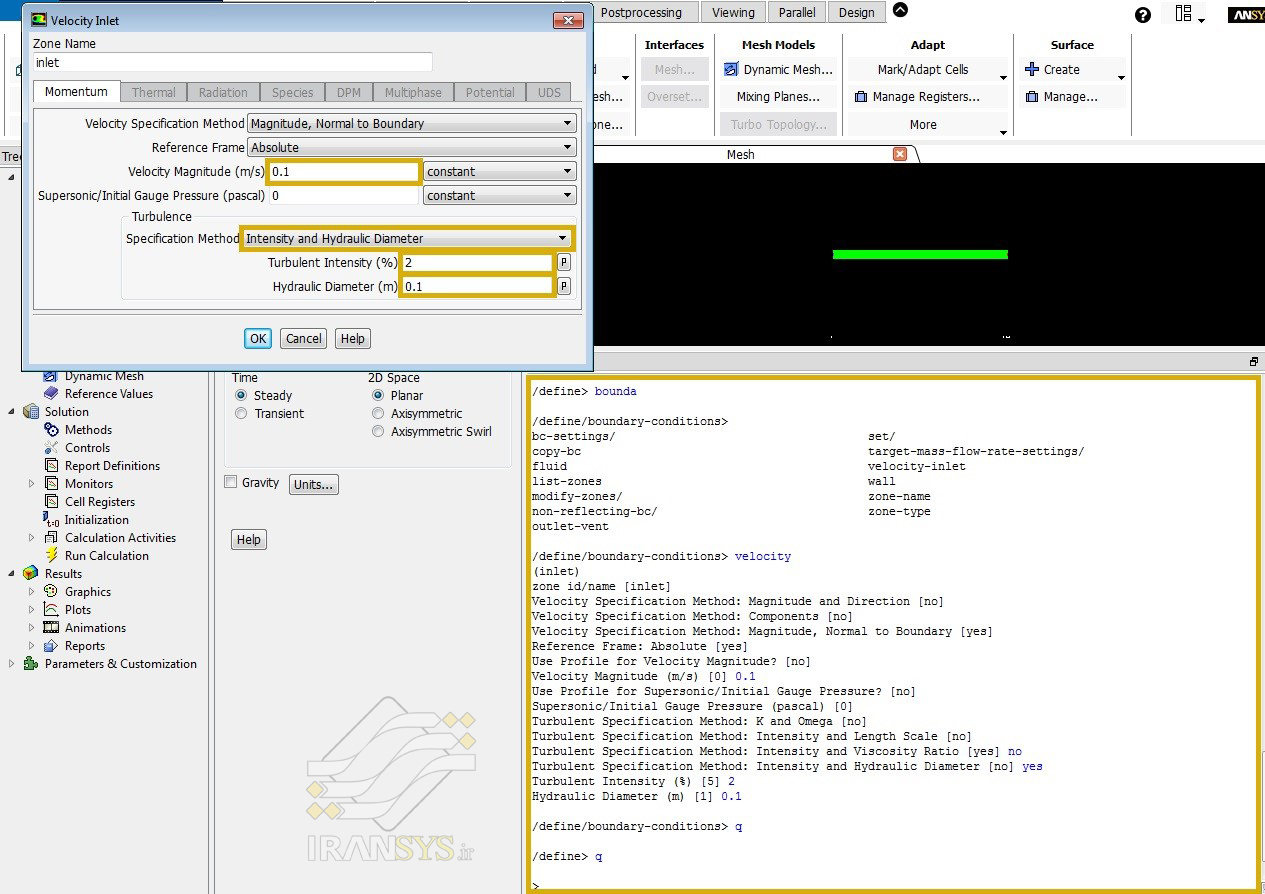Click the Surface Create plus icon
1265x894 pixels.
click(x=1032, y=70)
